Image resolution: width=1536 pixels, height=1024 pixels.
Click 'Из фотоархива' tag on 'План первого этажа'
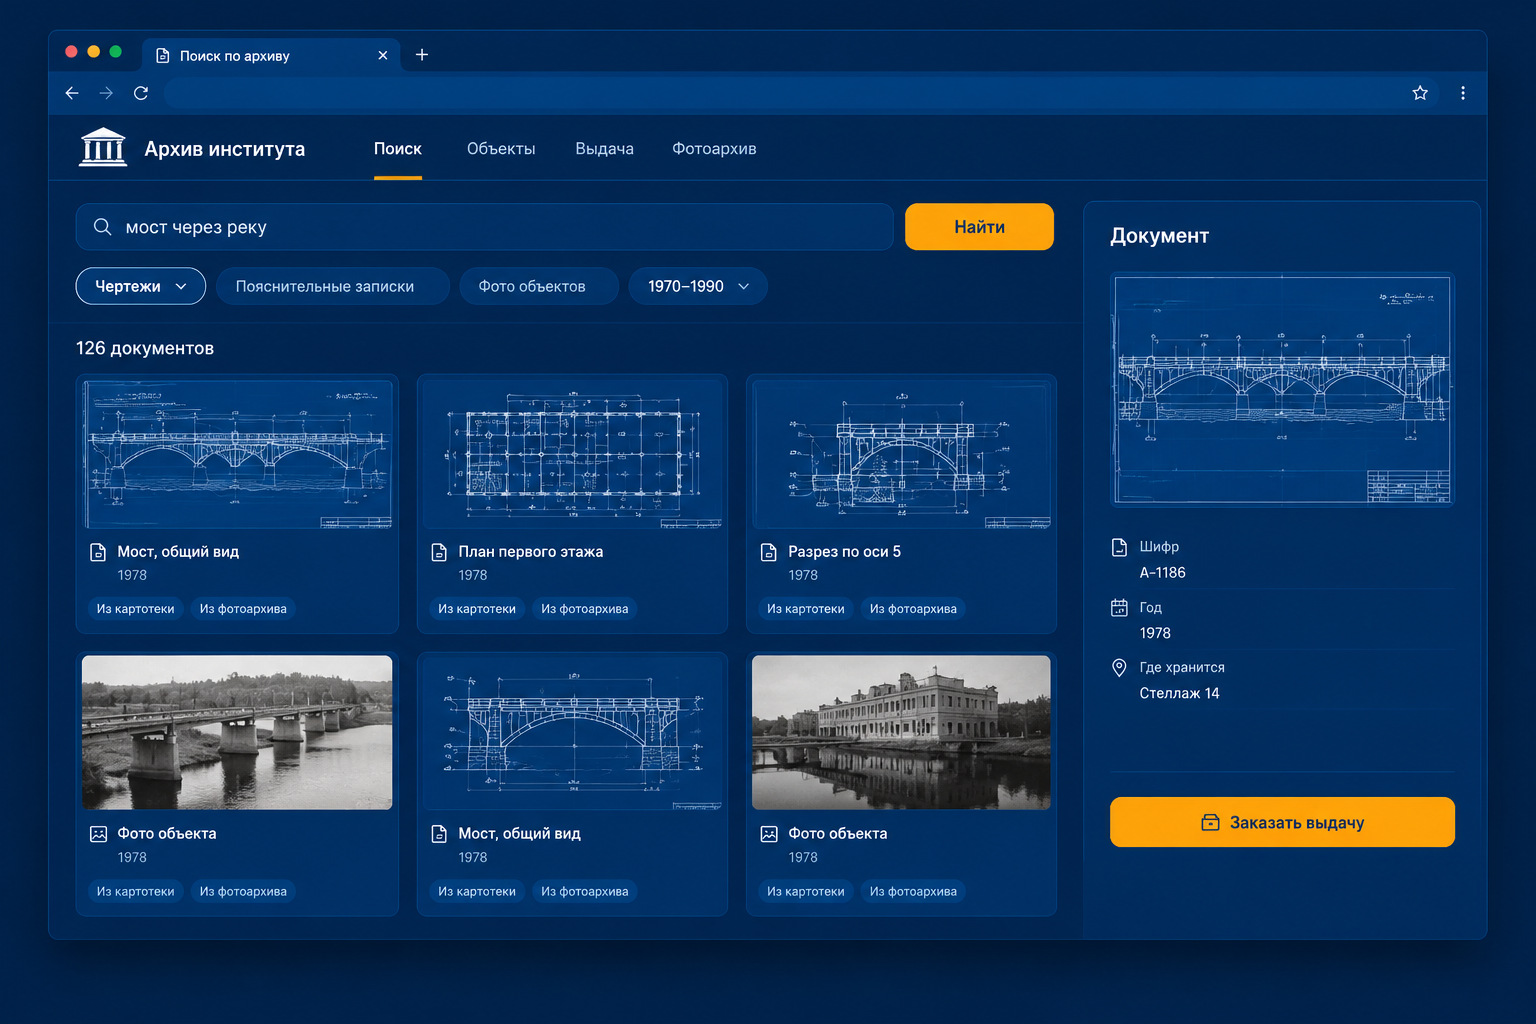585,609
